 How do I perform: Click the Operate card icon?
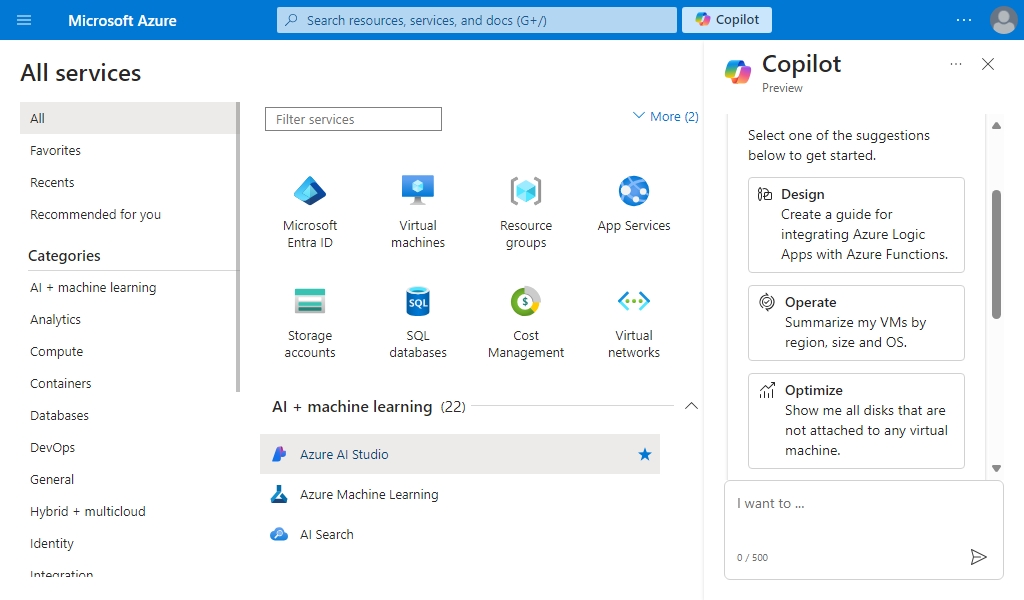click(x=767, y=302)
